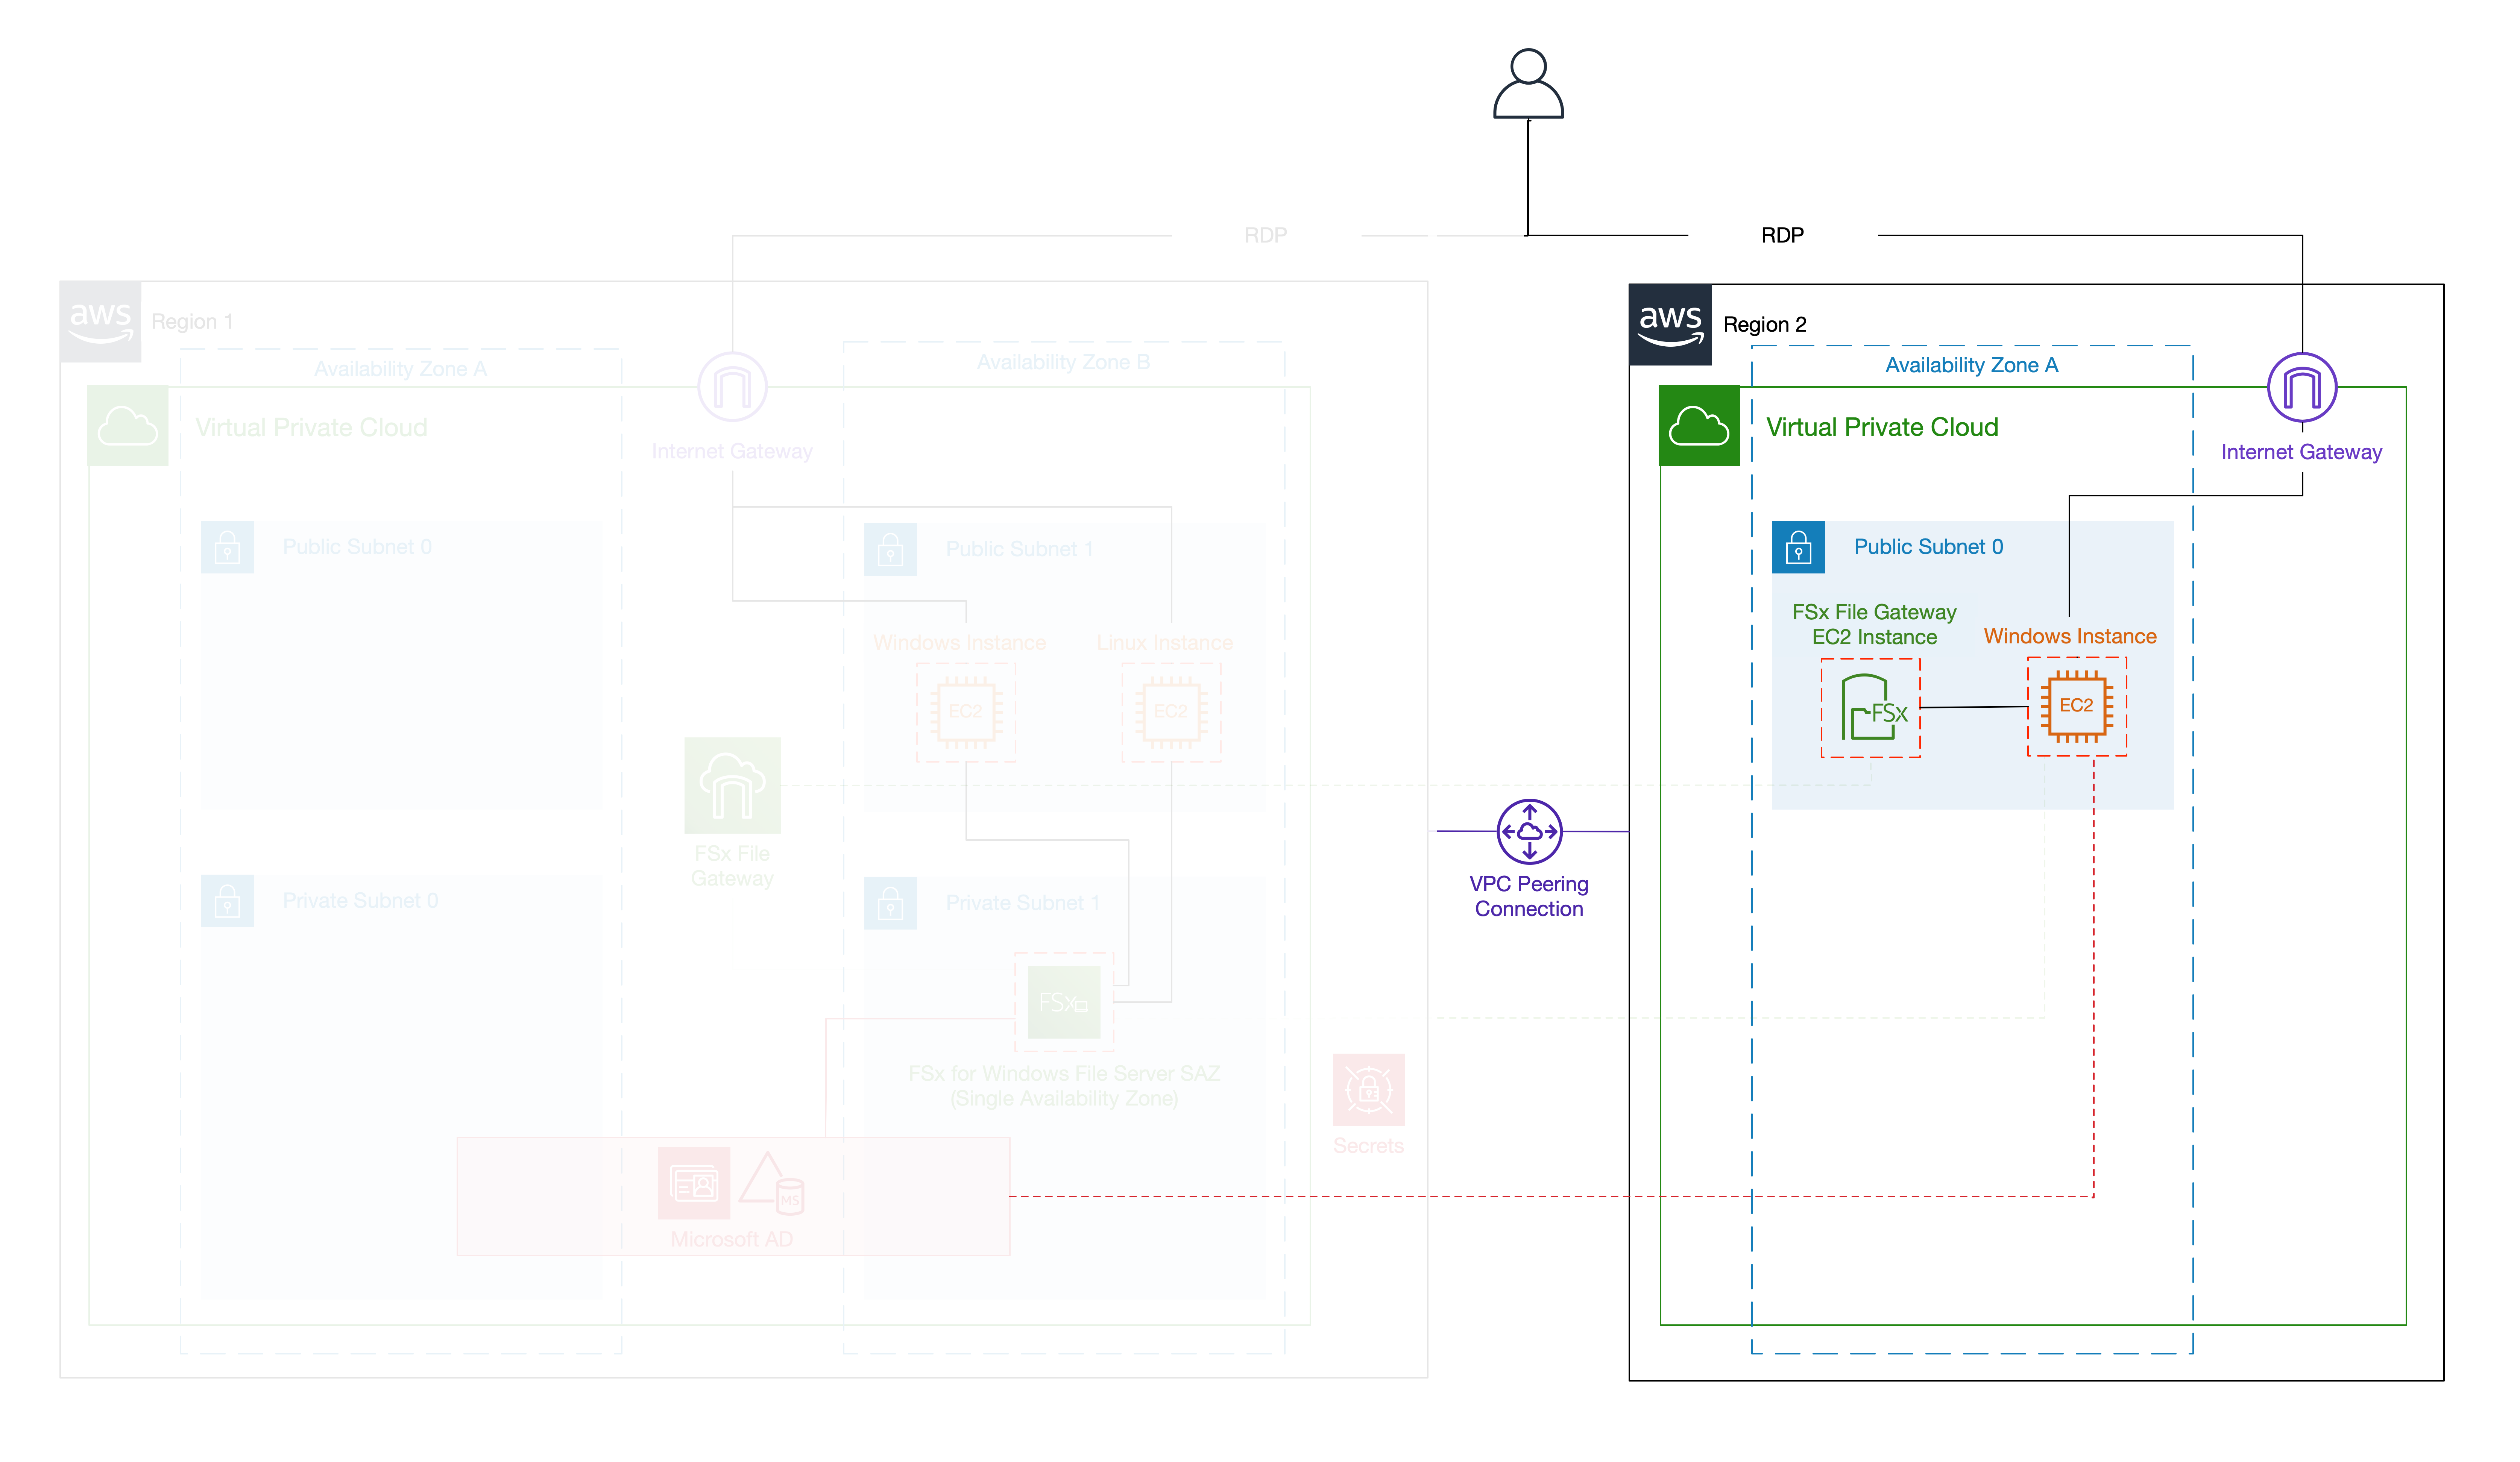Select the Region 2 Virtual Private Cloud icon
The height and width of the screenshot is (1462, 2520).
[x=1698, y=426]
